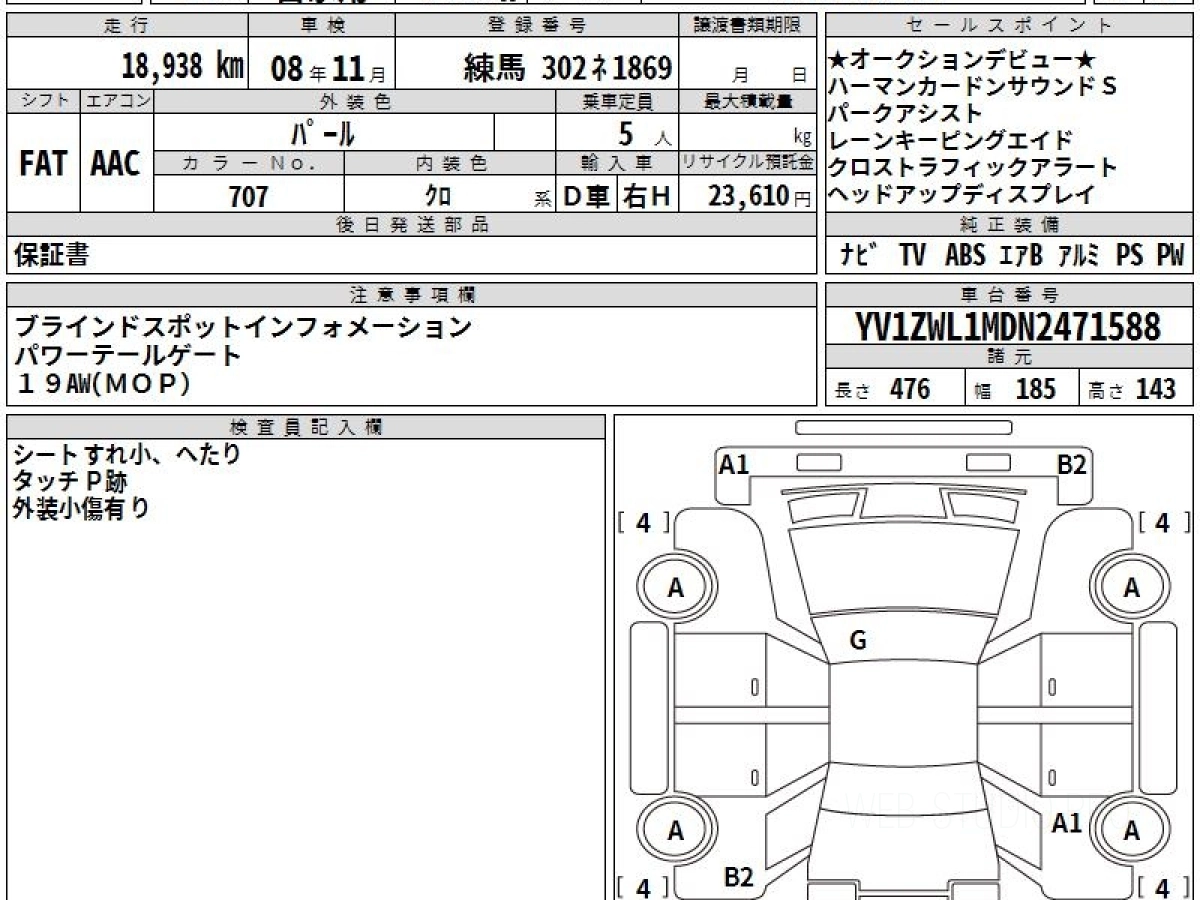Click the TV equipment item

click(912, 256)
